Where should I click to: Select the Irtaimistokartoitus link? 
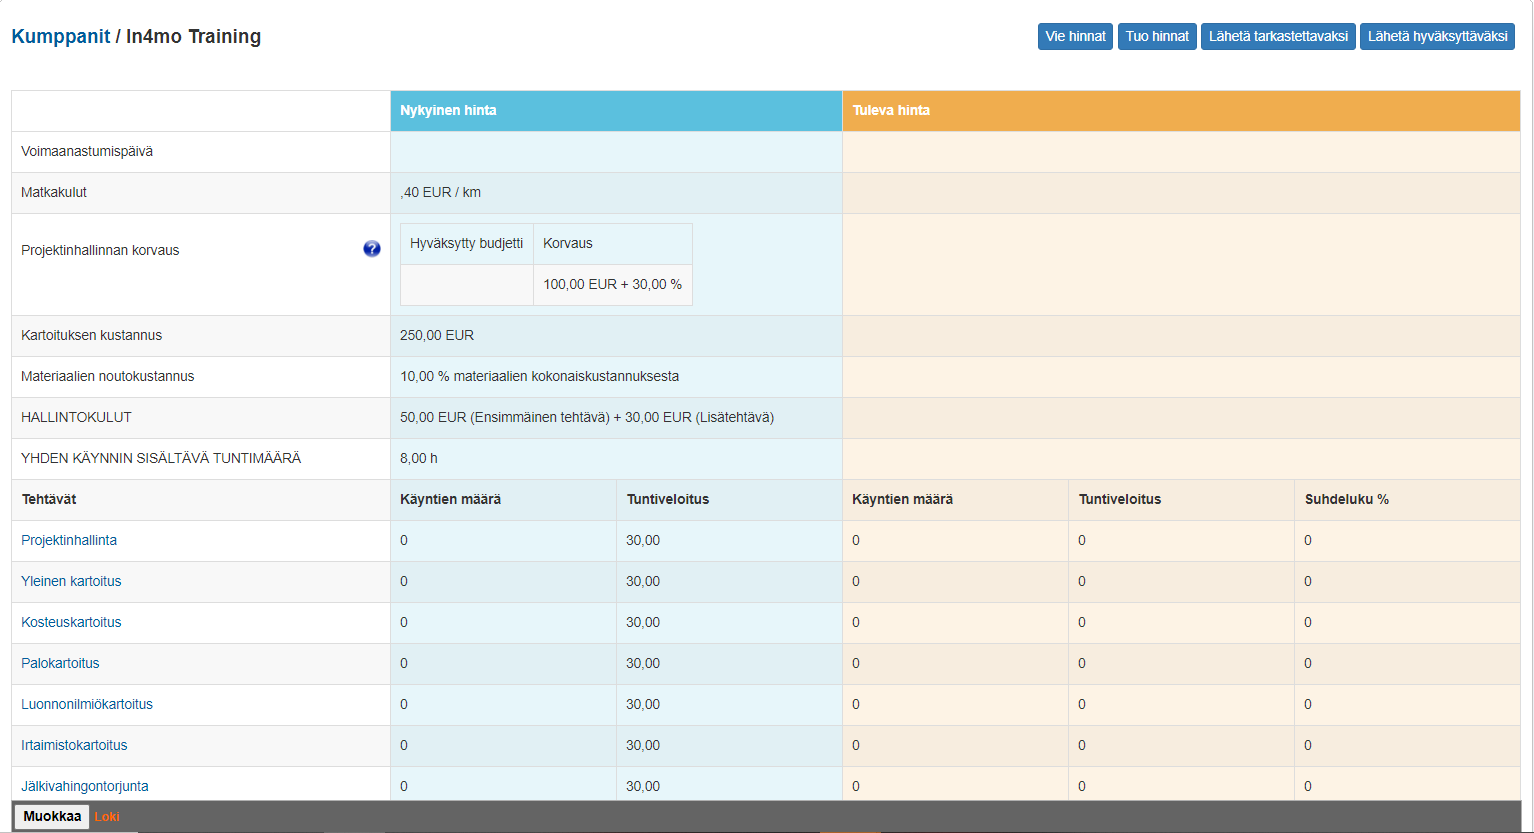74,746
